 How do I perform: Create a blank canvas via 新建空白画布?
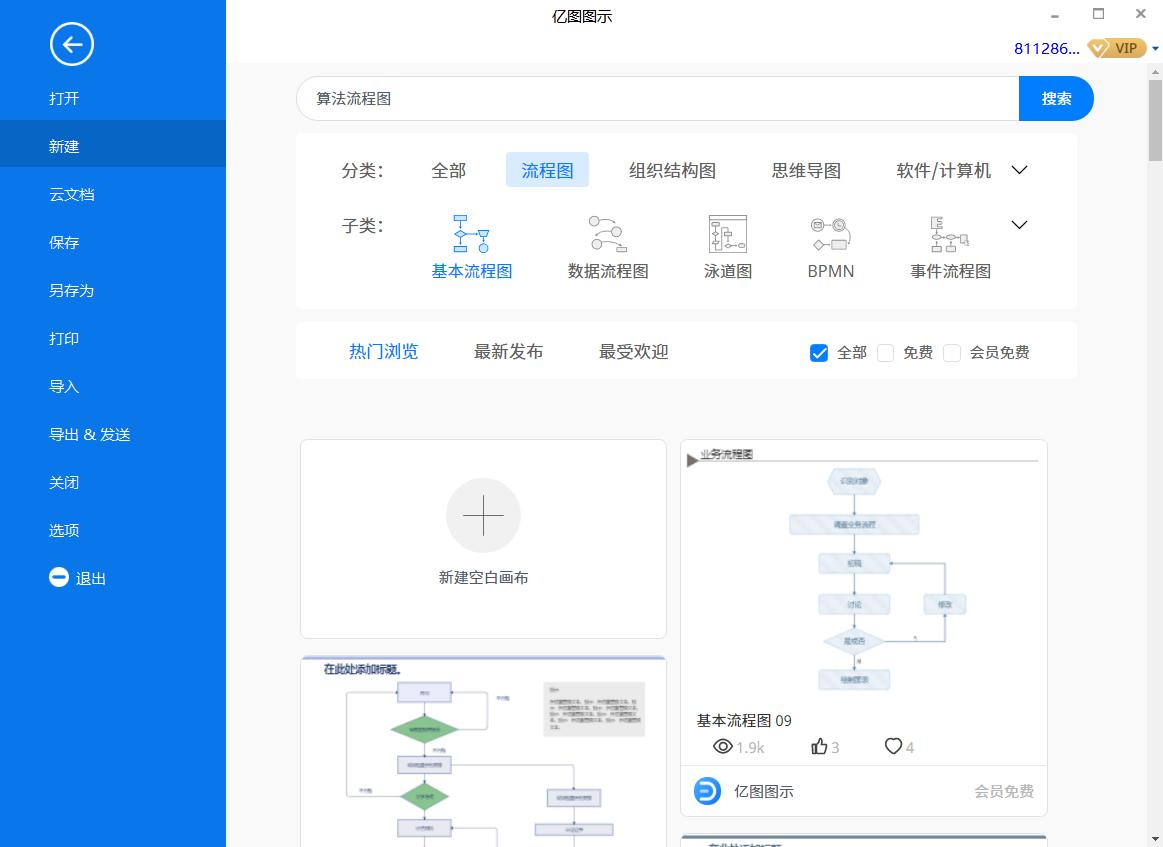click(x=483, y=538)
